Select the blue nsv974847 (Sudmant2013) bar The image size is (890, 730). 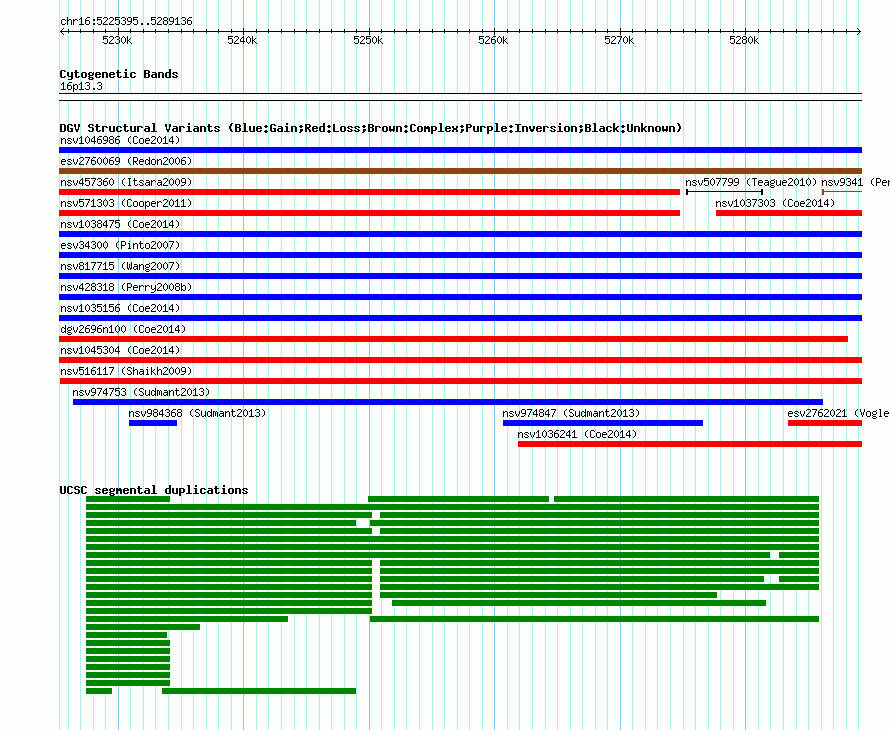602,423
